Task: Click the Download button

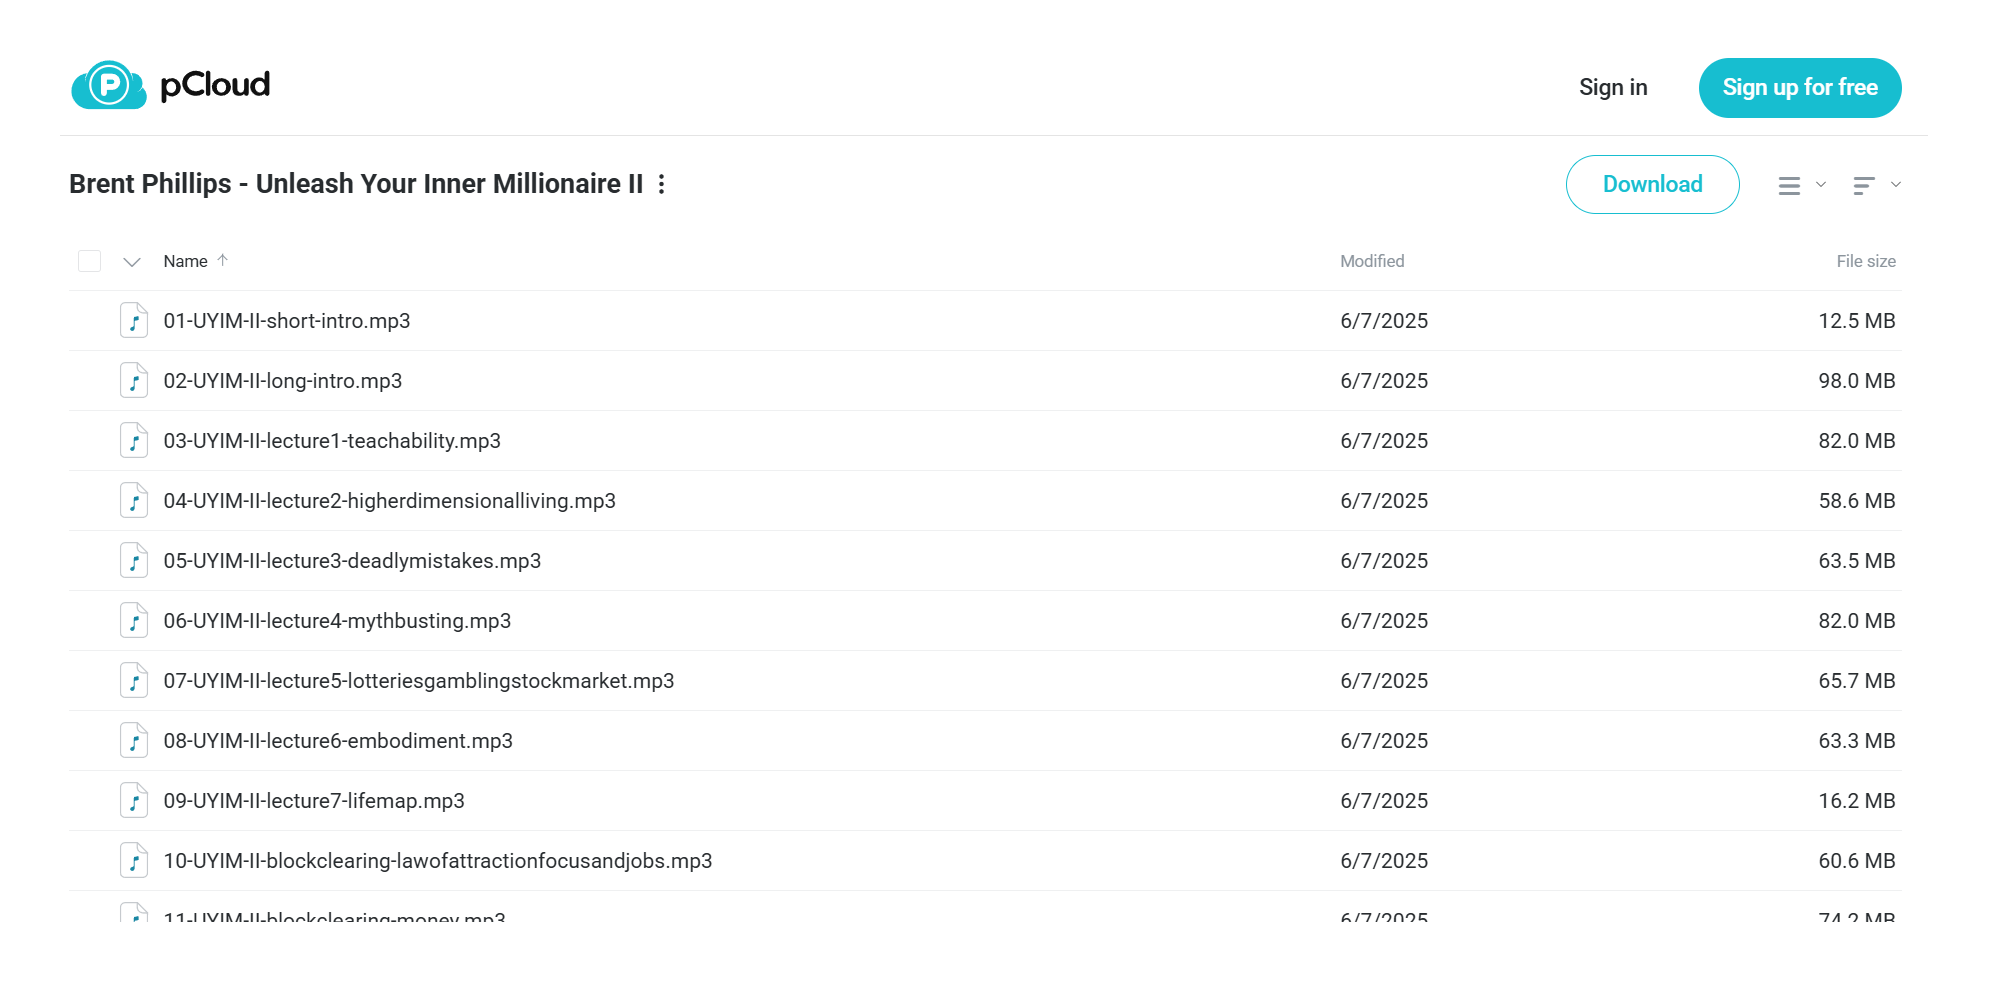Action: coord(1652,184)
